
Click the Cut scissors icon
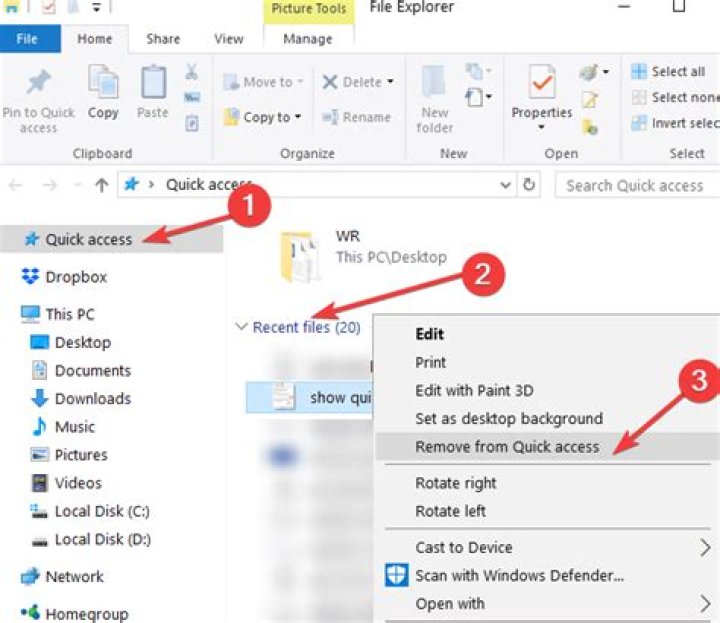click(192, 72)
